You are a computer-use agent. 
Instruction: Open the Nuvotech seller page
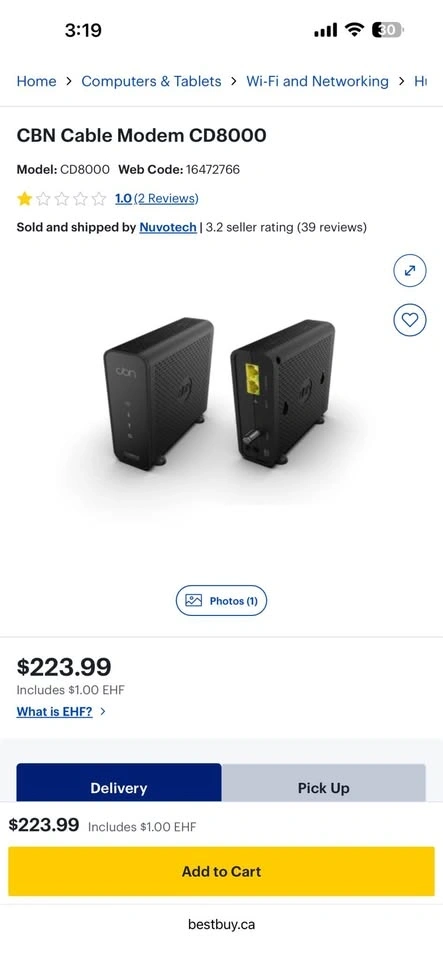coord(168,227)
